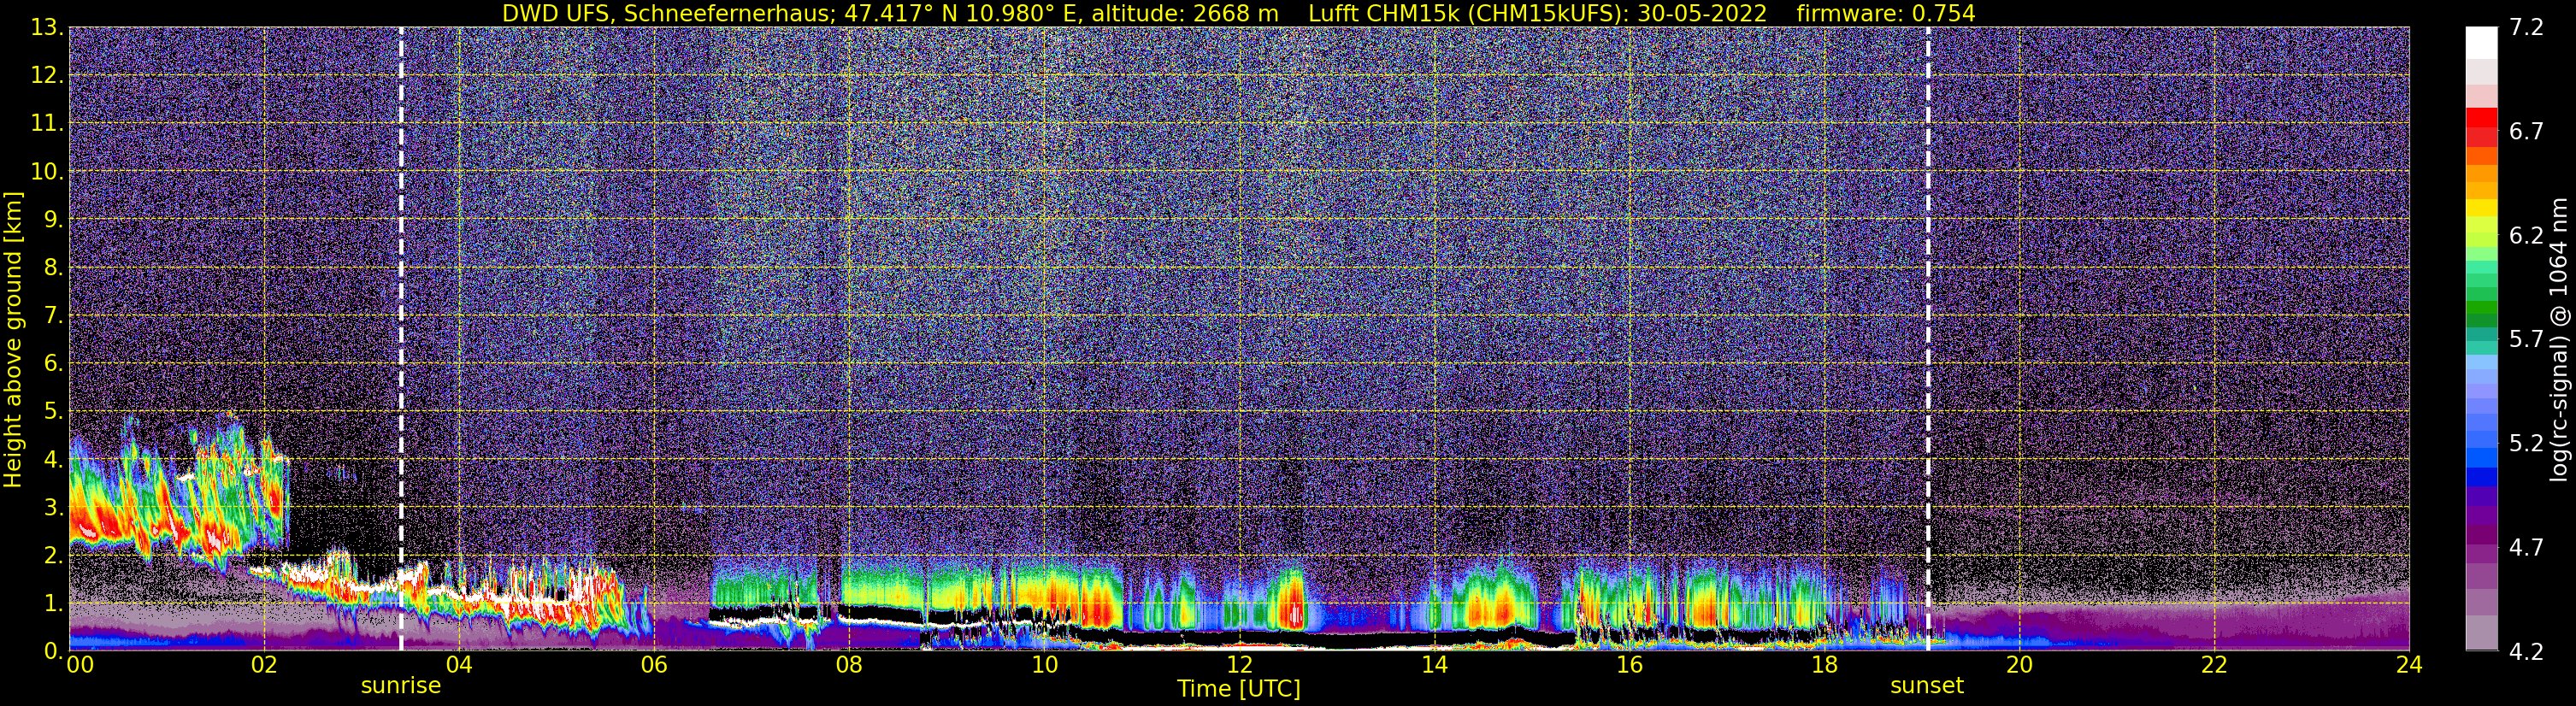Click the 14 time tick label
Image resolution: width=2576 pixels, height=706 pixels.
1433,665
